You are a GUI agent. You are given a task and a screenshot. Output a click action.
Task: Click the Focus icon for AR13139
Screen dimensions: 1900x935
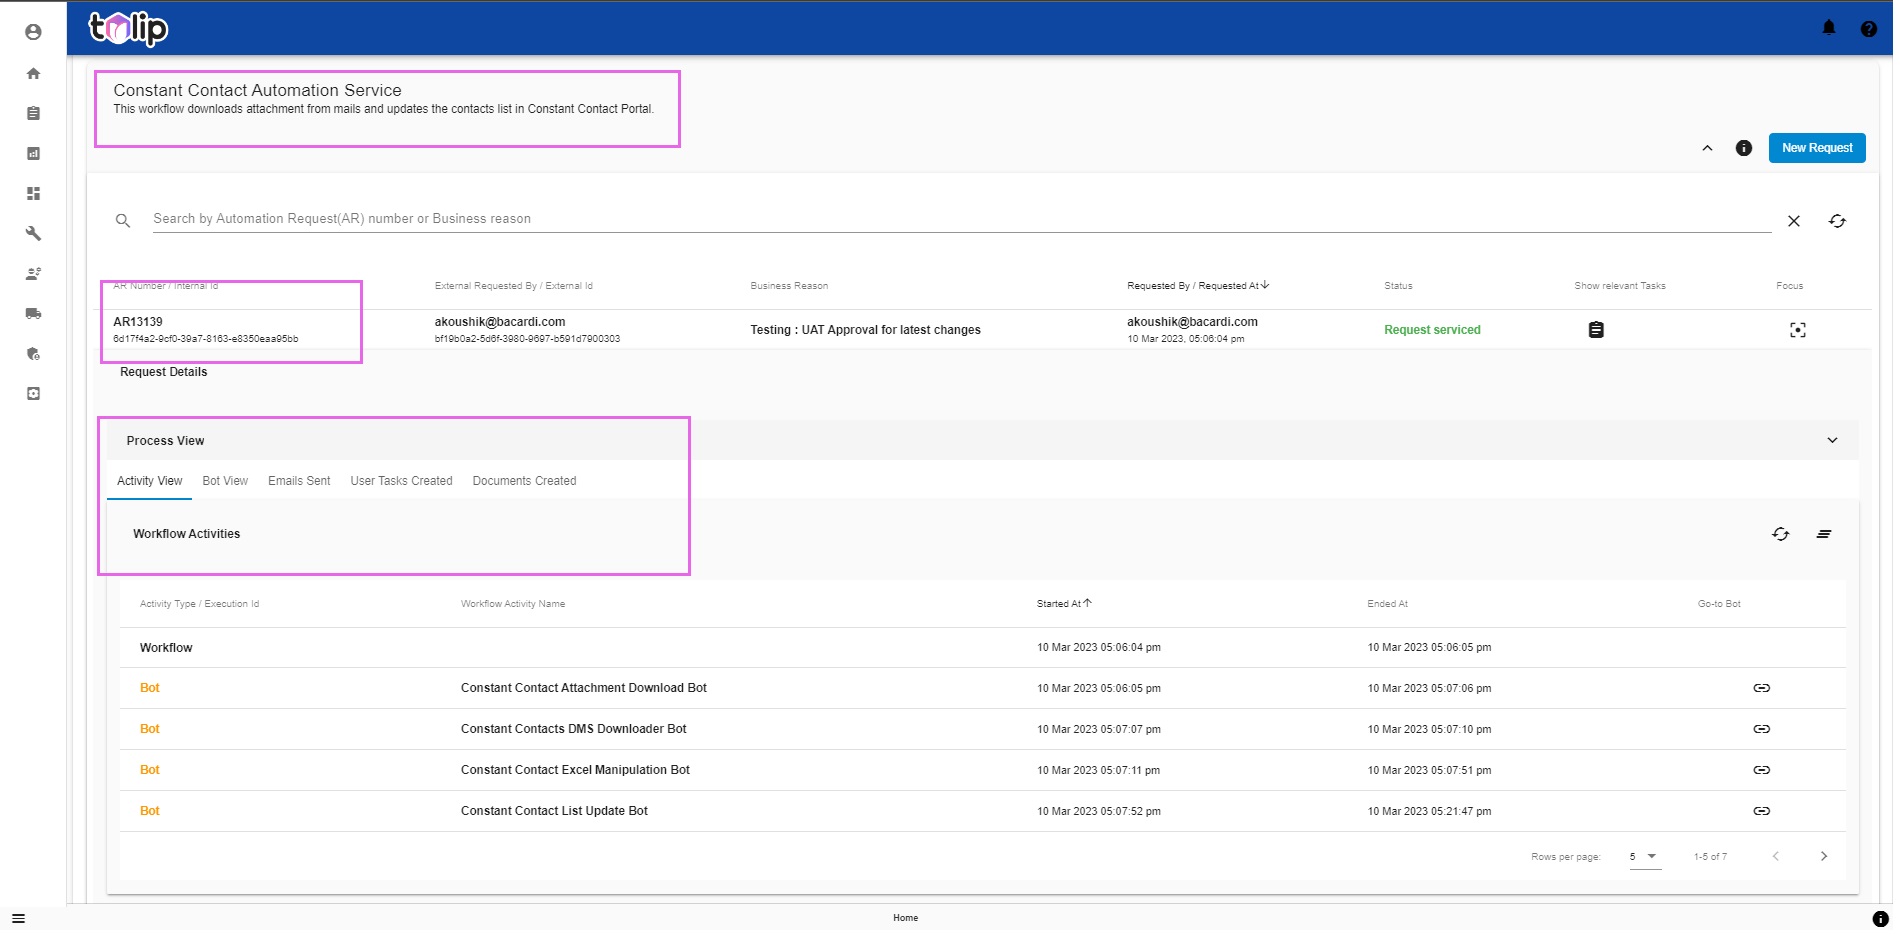coord(1797,330)
